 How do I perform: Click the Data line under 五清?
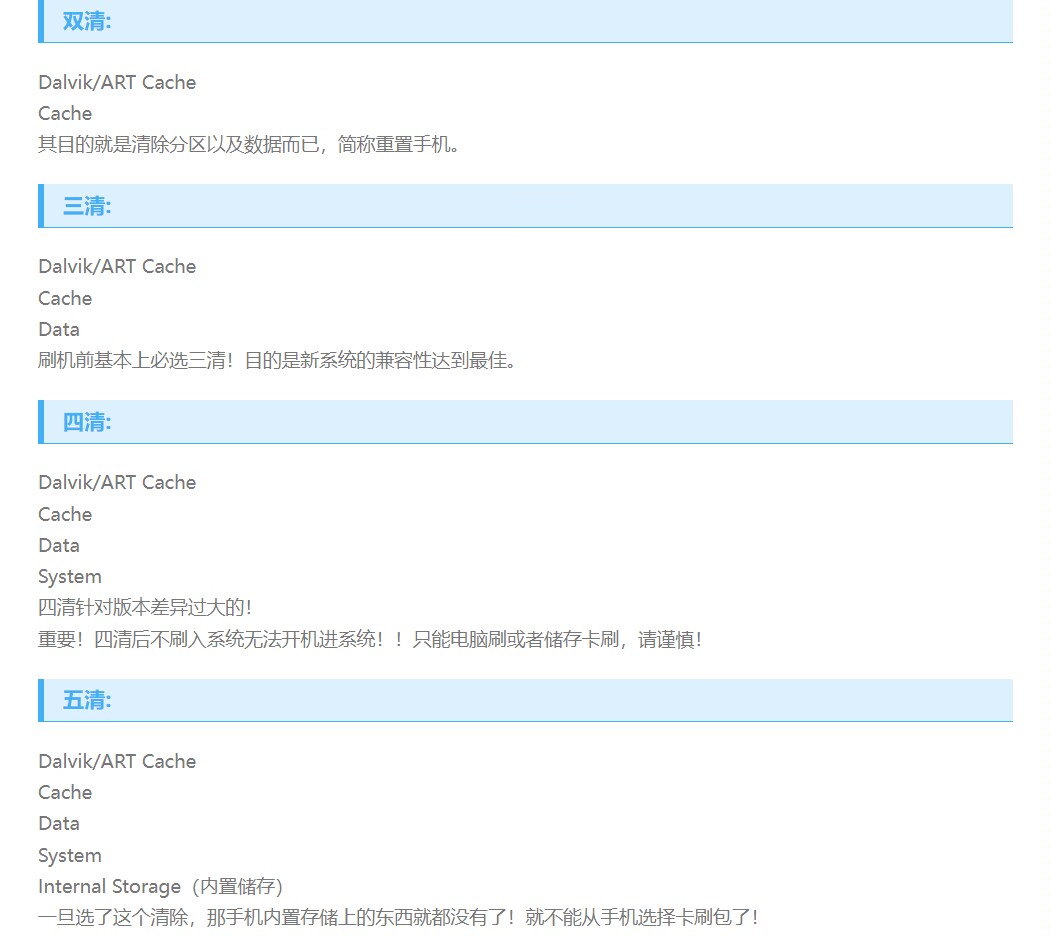(x=59, y=824)
